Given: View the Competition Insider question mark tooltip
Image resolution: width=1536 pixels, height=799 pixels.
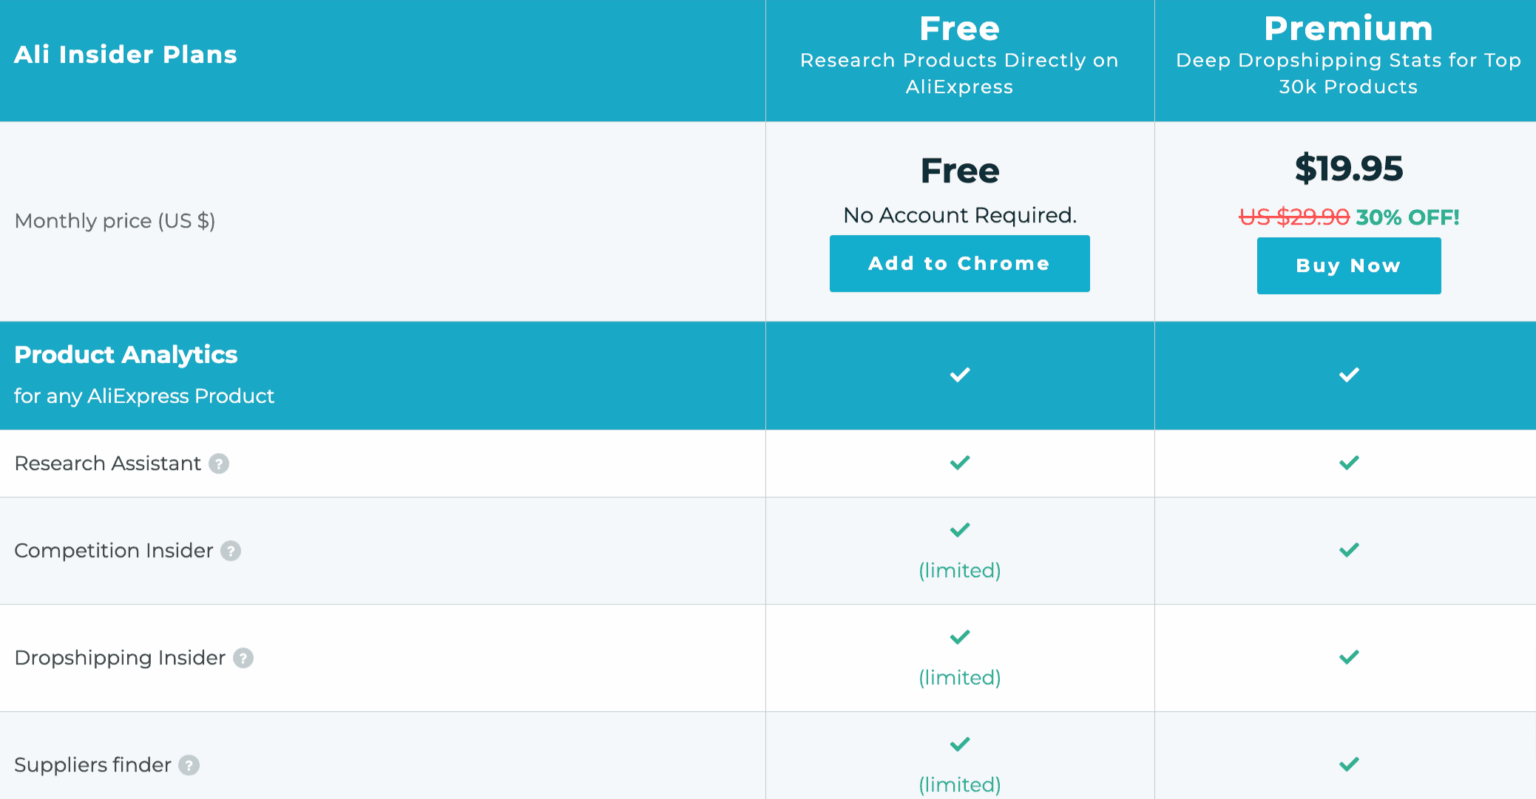Looking at the screenshot, I should pyautogui.click(x=233, y=550).
